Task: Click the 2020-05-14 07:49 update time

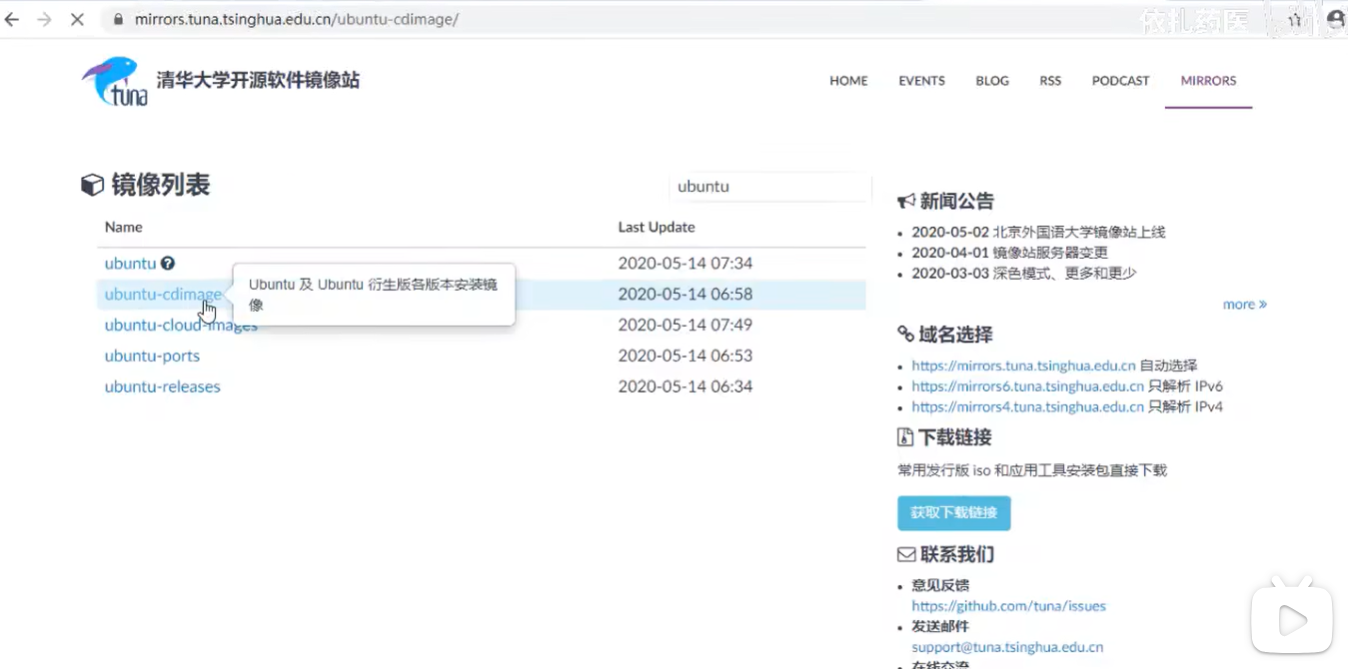Action: (x=685, y=325)
